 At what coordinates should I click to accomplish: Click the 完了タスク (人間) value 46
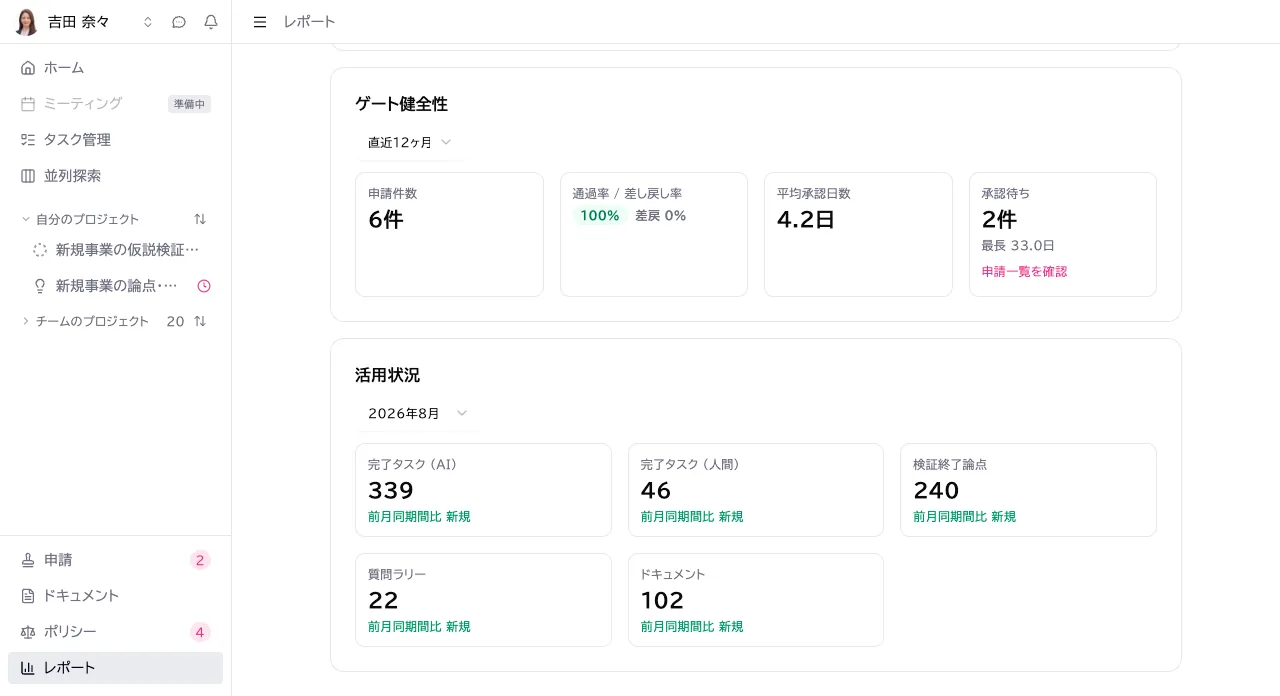656,491
